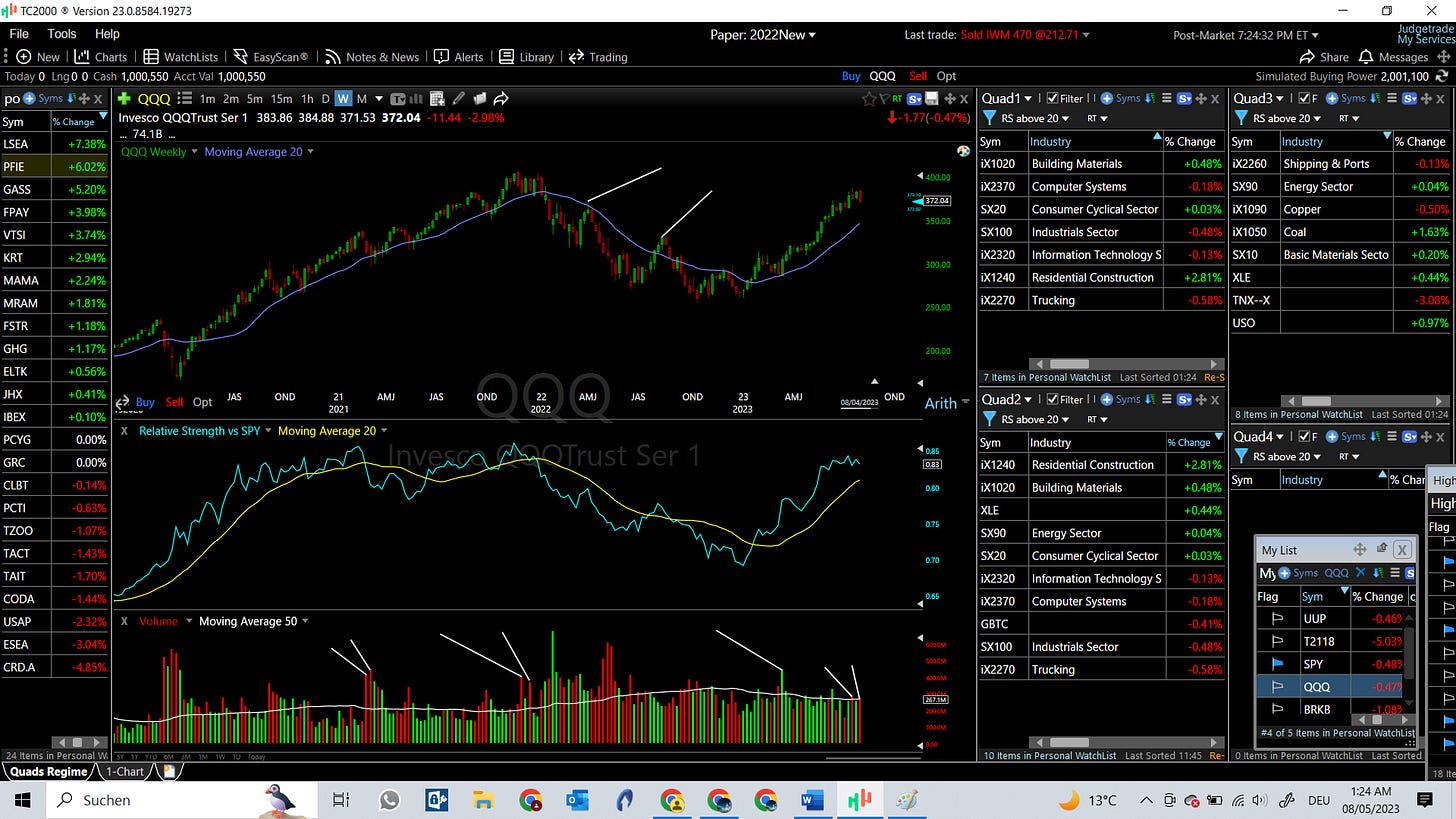The height and width of the screenshot is (819, 1456).
Task: Switch chart to Daily timeframe D
Action: (x=326, y=98)
